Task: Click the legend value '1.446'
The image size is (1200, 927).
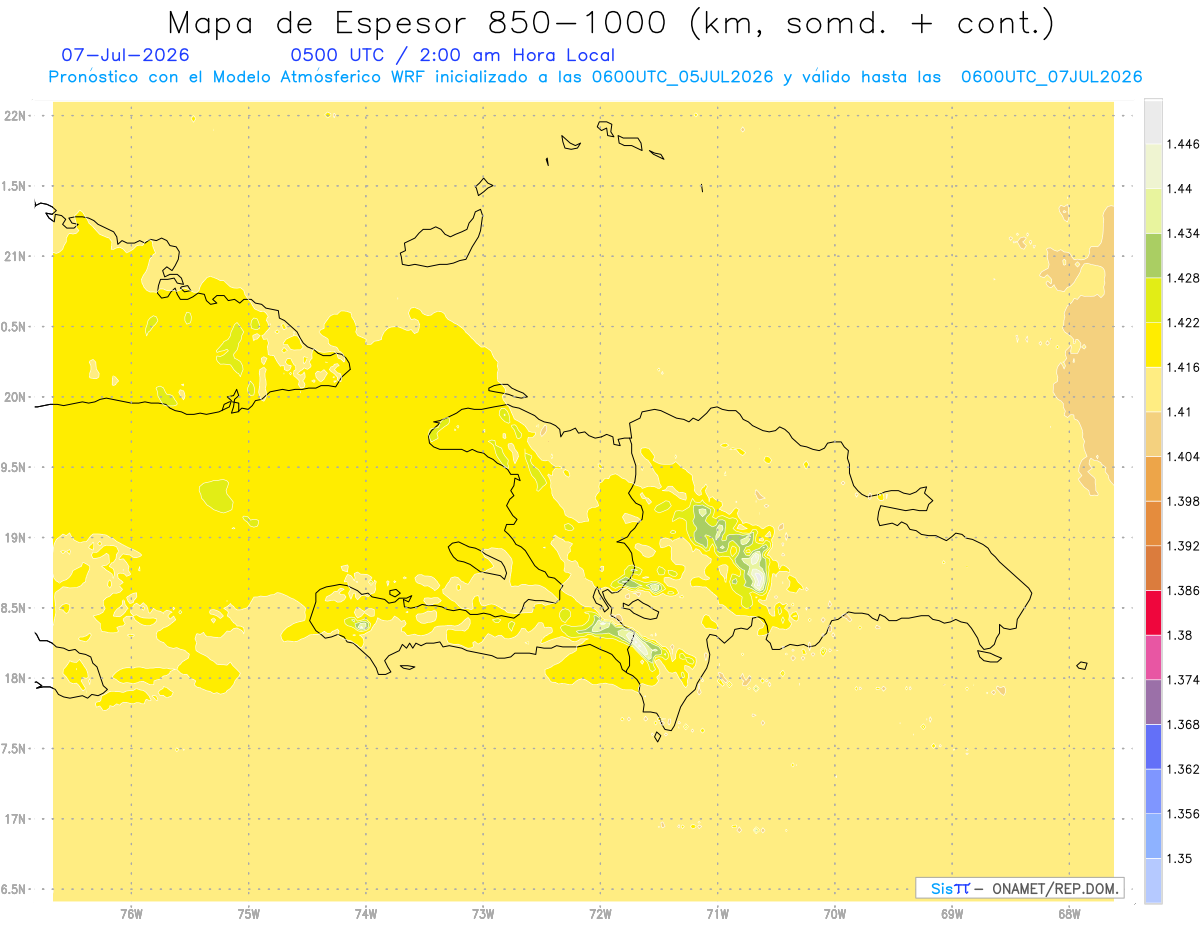Action: [1183, 144]
